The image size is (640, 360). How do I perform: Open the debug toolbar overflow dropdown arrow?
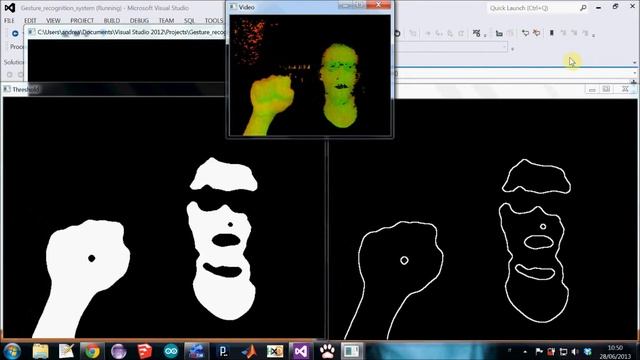click(593, 36)
